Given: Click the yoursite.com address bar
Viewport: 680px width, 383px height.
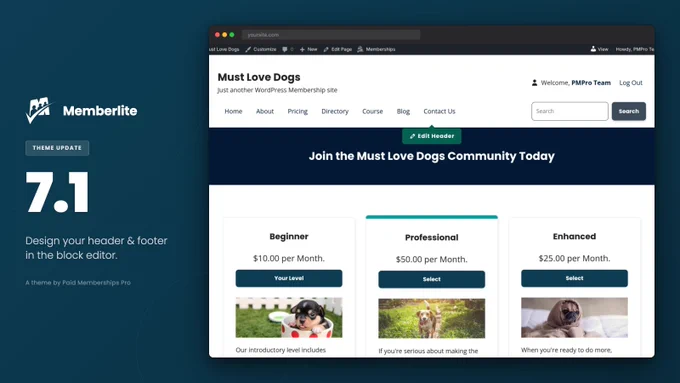Looking at the screenshot, I should coord(331,35).
